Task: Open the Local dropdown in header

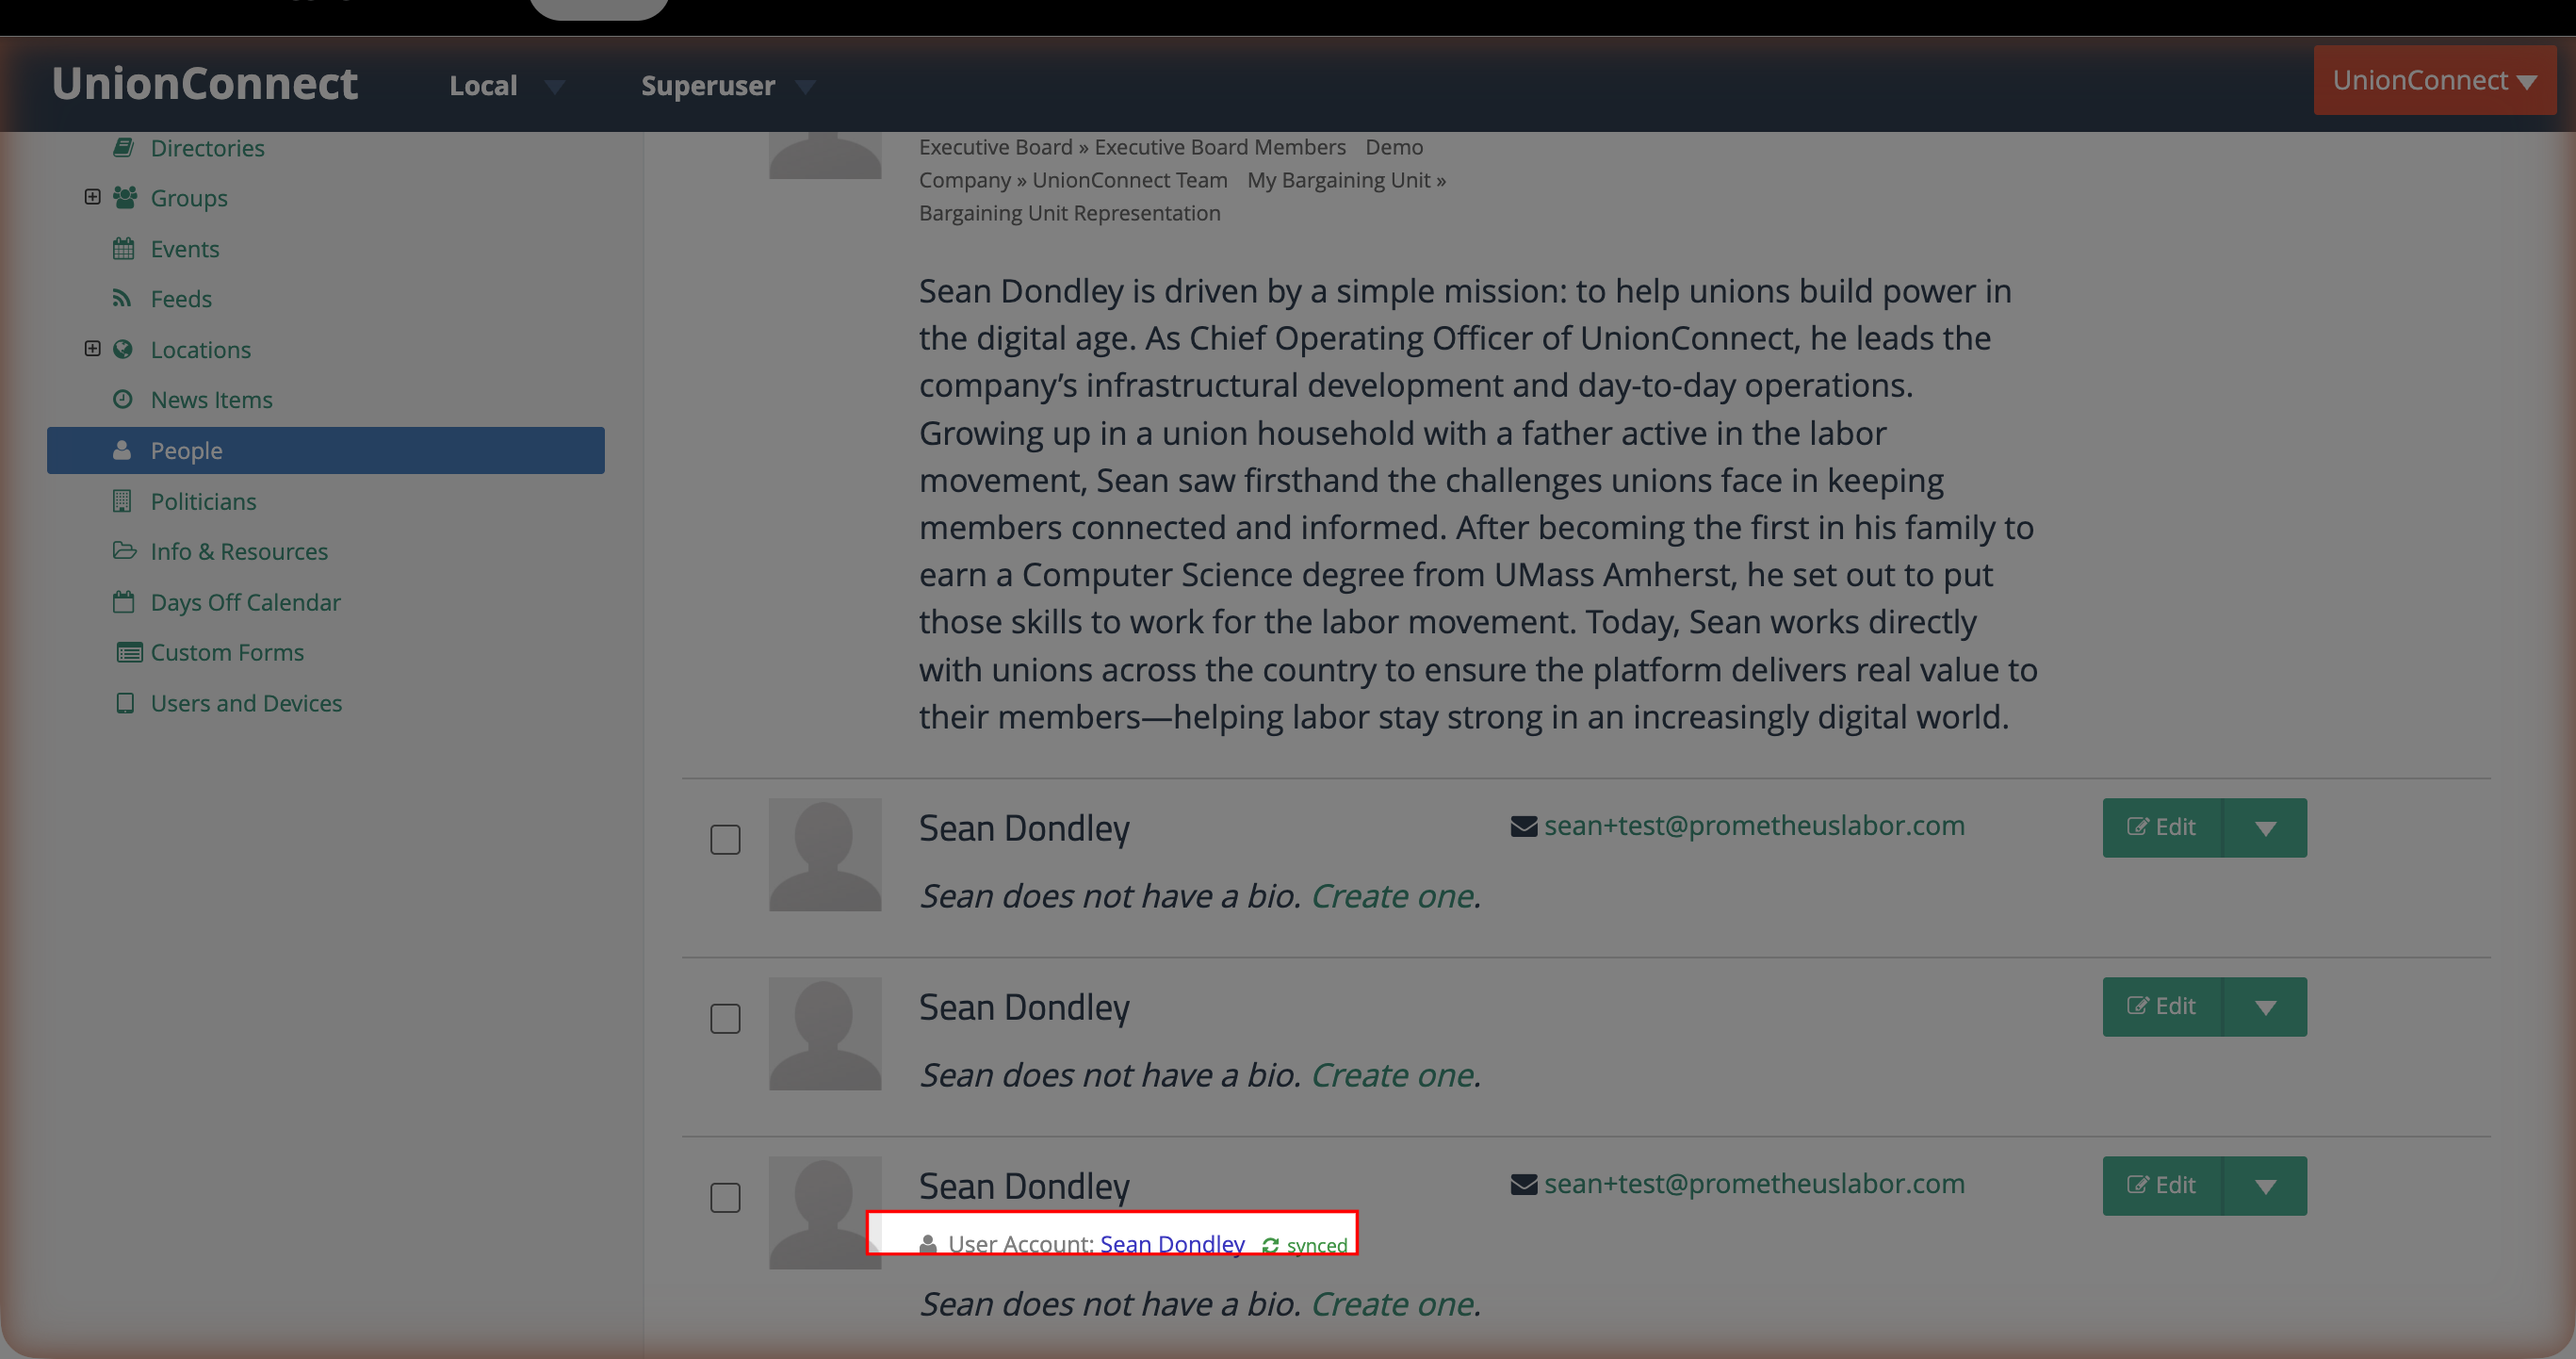Action: [507, 86]
